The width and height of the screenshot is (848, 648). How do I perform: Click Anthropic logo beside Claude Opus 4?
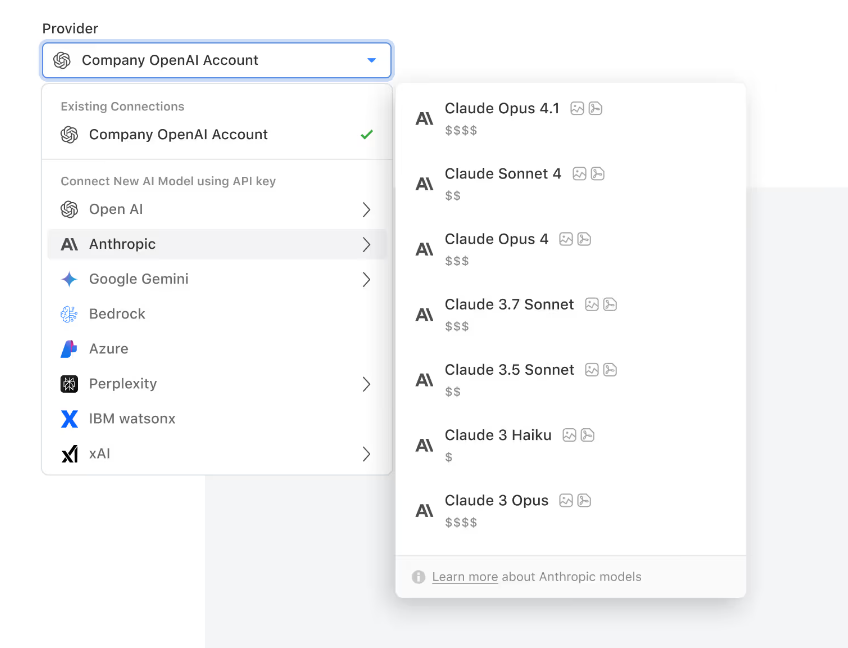(x=424, y=249)
